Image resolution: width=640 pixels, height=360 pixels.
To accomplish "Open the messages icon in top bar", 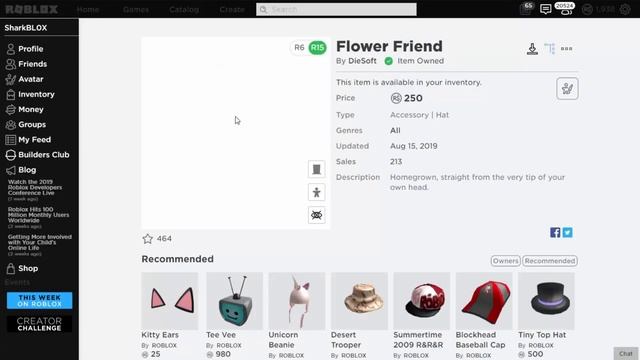I will point(545,9).
